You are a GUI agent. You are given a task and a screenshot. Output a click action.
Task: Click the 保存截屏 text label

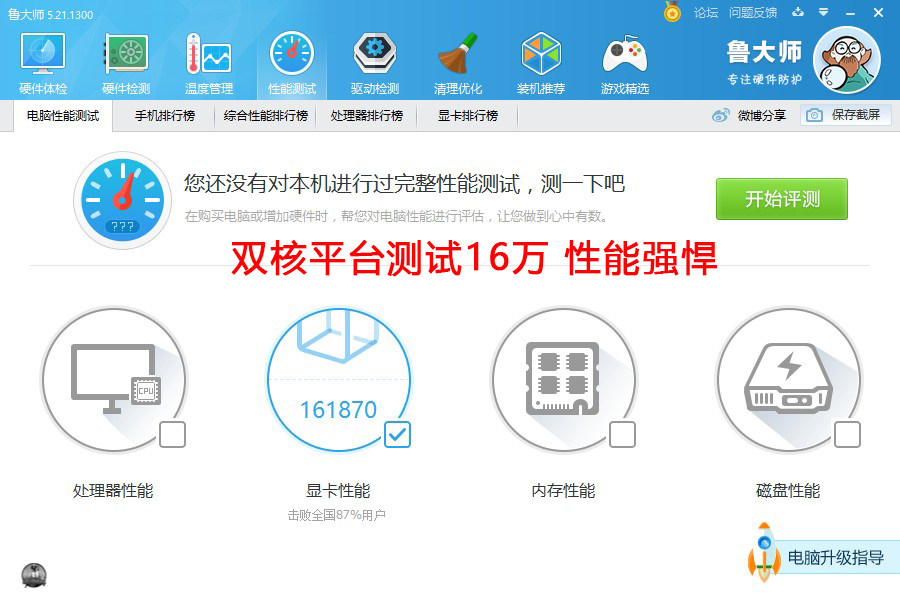tap(856, 115)
